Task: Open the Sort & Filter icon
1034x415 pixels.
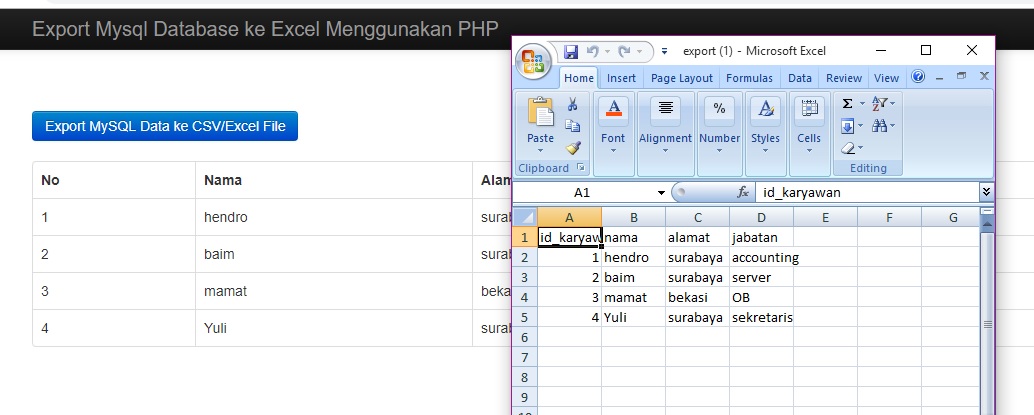Action: 880,104
